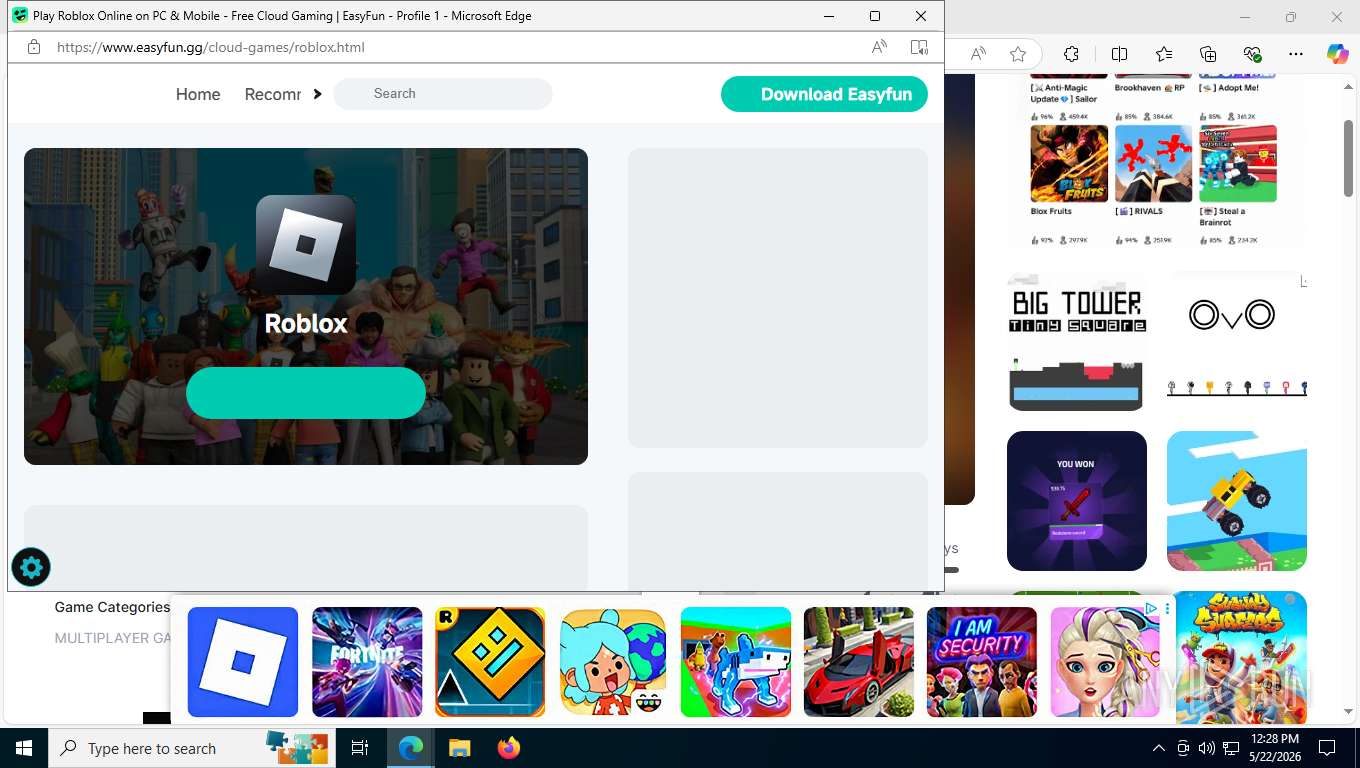Open the Windows Start menu

click(x=23, y=748)
